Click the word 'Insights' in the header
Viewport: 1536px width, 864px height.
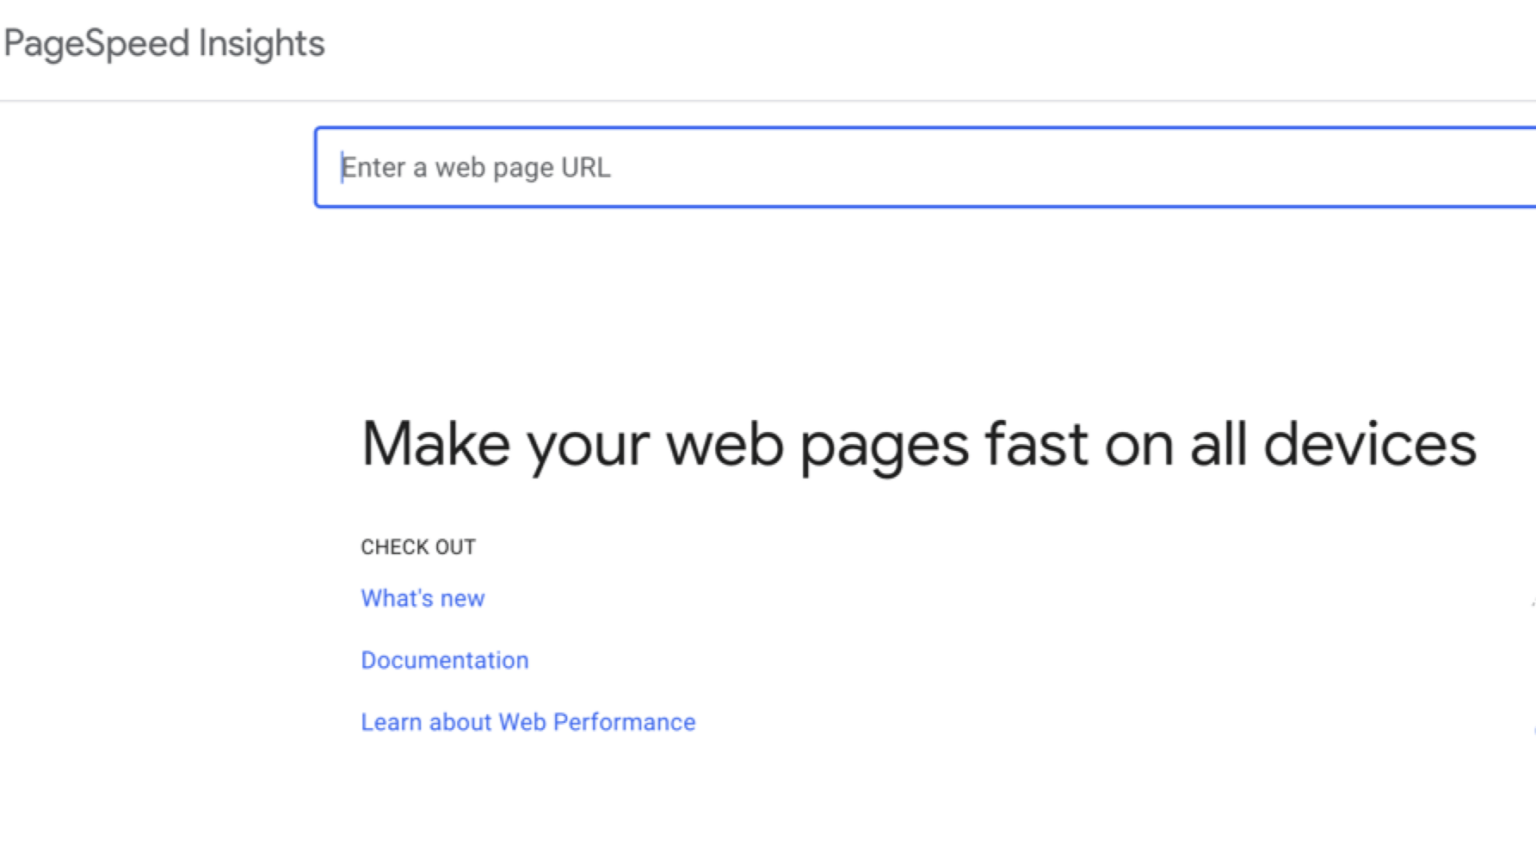tap(261, 44)
